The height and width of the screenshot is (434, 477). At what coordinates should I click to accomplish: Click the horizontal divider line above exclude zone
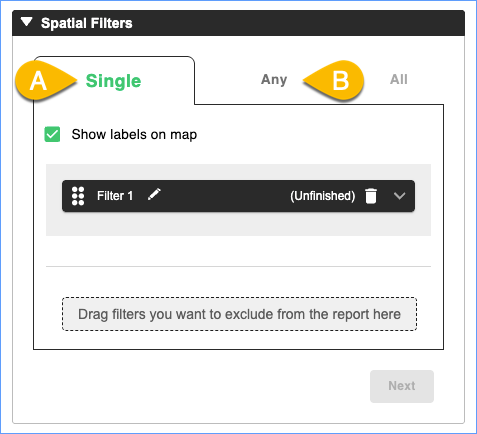coord(238,266)
